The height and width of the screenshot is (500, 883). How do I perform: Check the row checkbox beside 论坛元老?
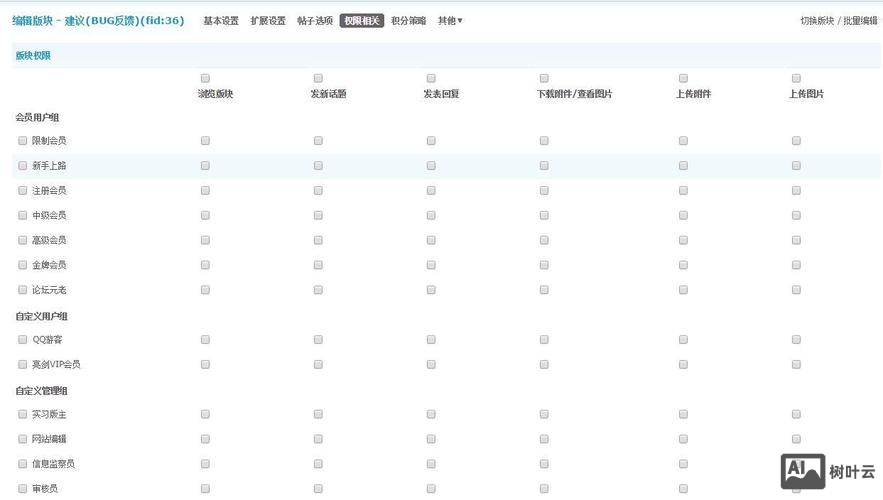pyautogui.click(x=23, y=289)
